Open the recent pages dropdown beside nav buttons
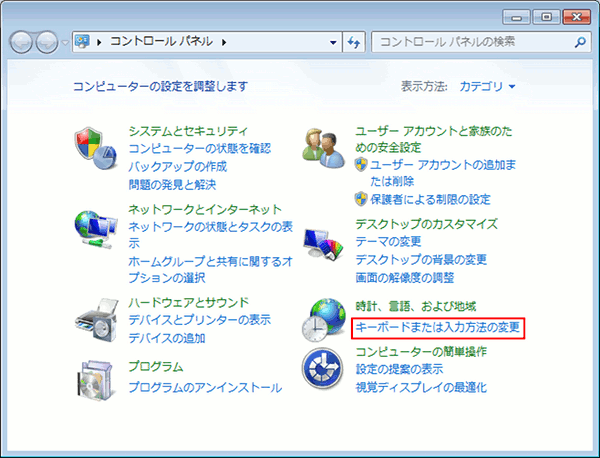The height and width of the screenshot is (458, 600). point(65,43)
